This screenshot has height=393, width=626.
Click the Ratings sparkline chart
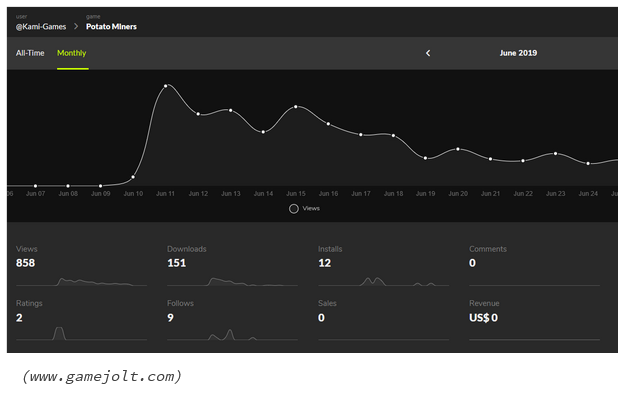coord(81,333)
